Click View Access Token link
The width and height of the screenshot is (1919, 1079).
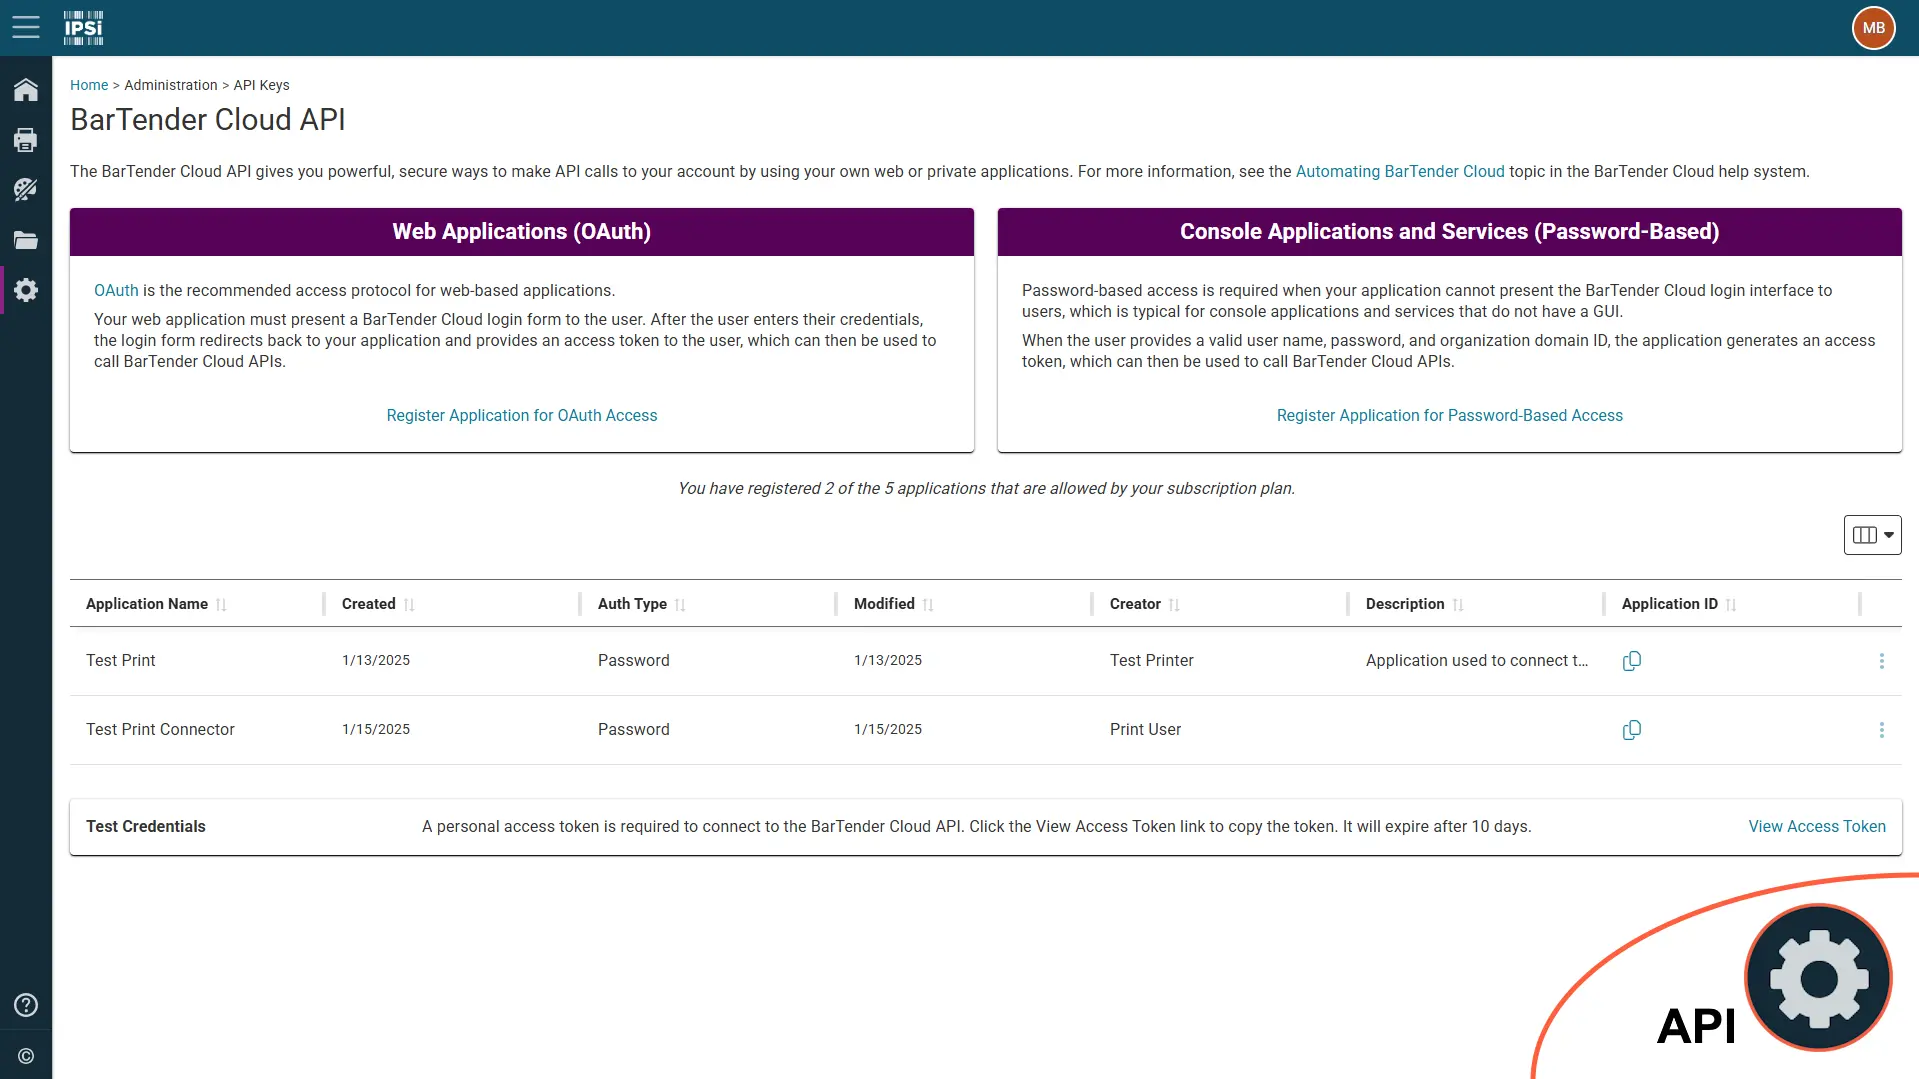[x=1817, y=826]
